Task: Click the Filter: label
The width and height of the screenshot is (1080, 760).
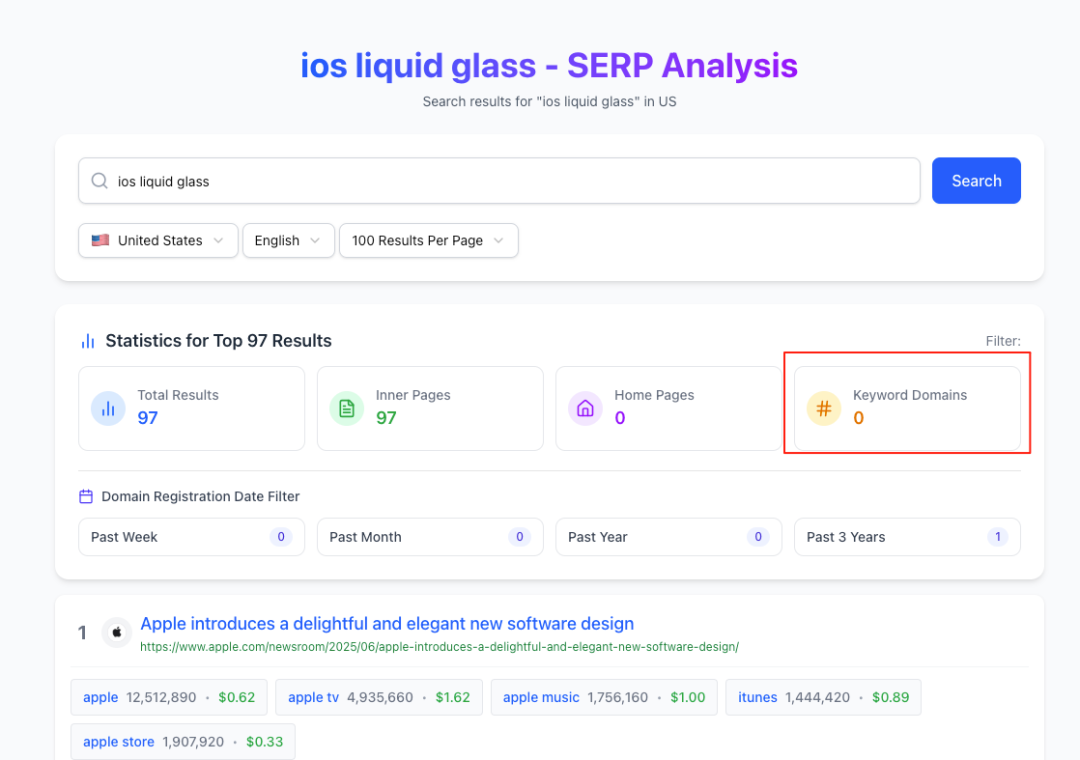Action: pyautogui.click(x=1003, y=341)
